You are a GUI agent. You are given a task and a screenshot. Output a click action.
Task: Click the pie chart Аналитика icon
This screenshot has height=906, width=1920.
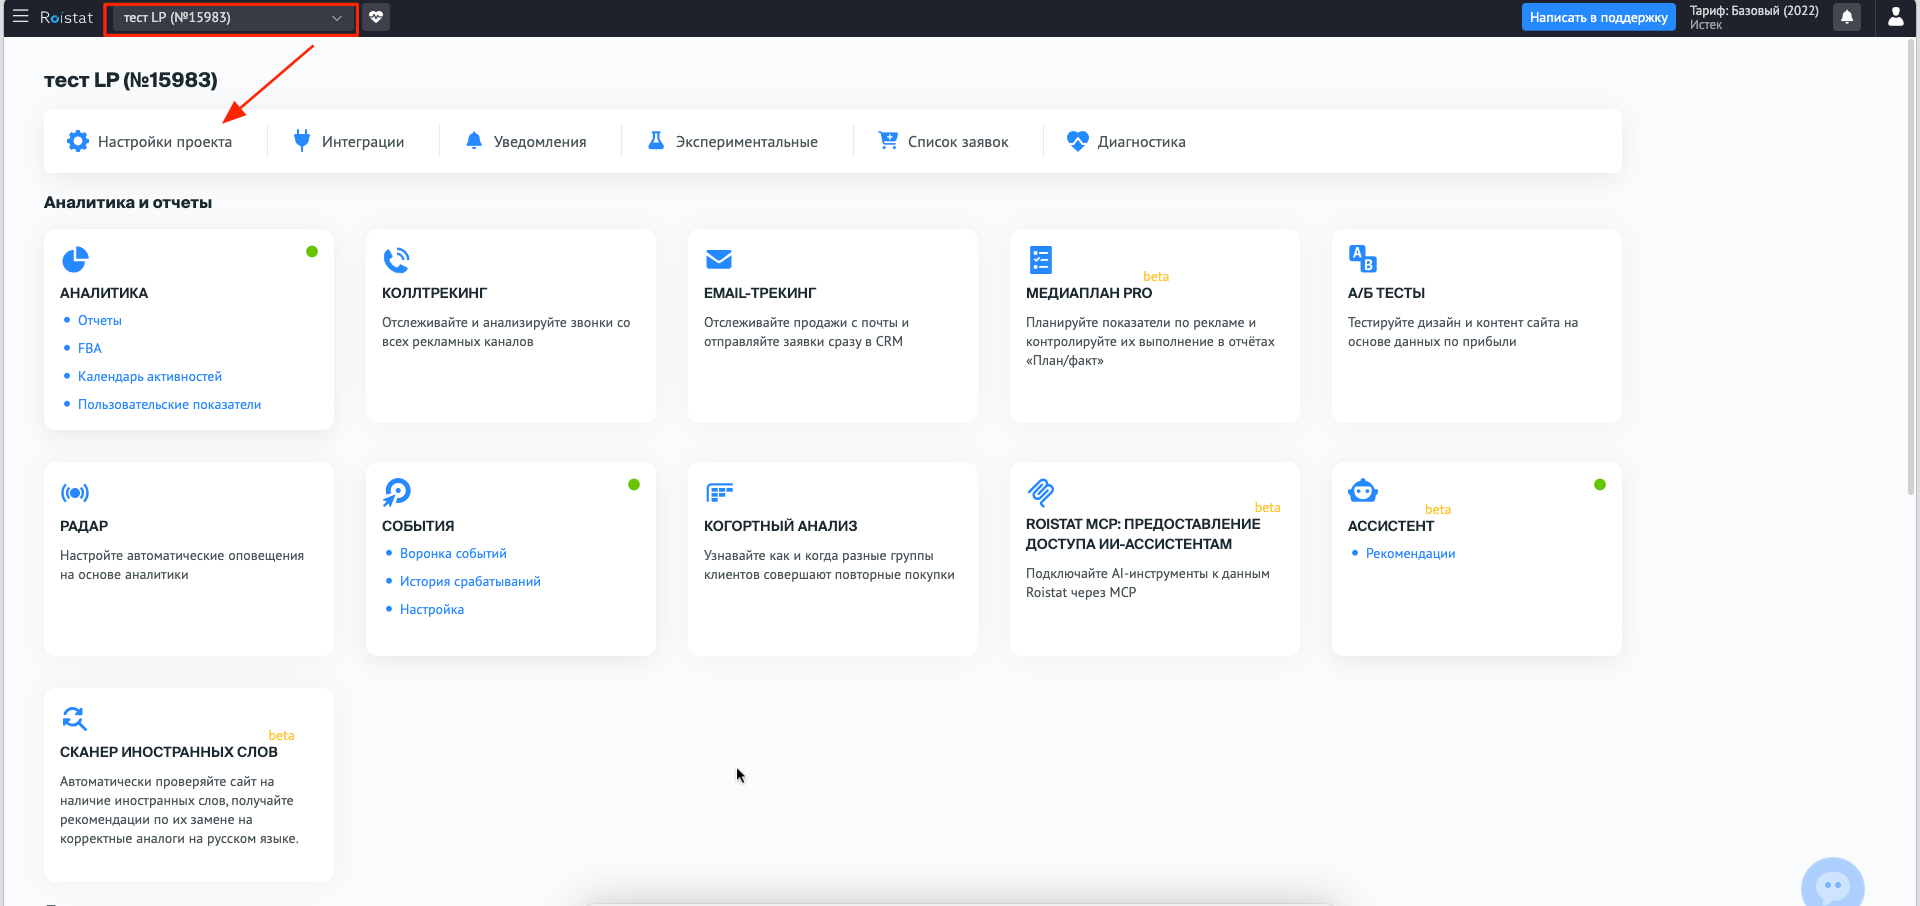(x=75, y=260)
